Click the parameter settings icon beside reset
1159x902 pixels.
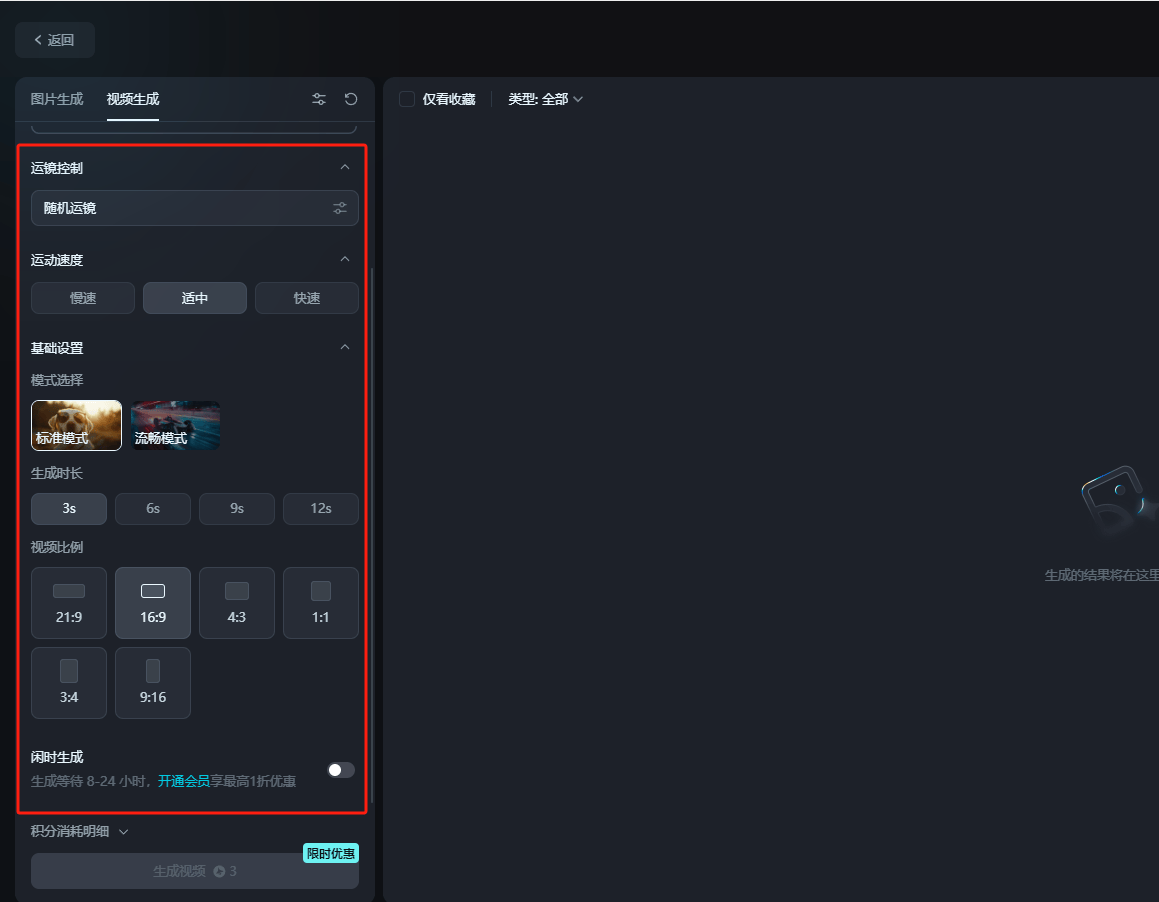[x=318, y=99]
